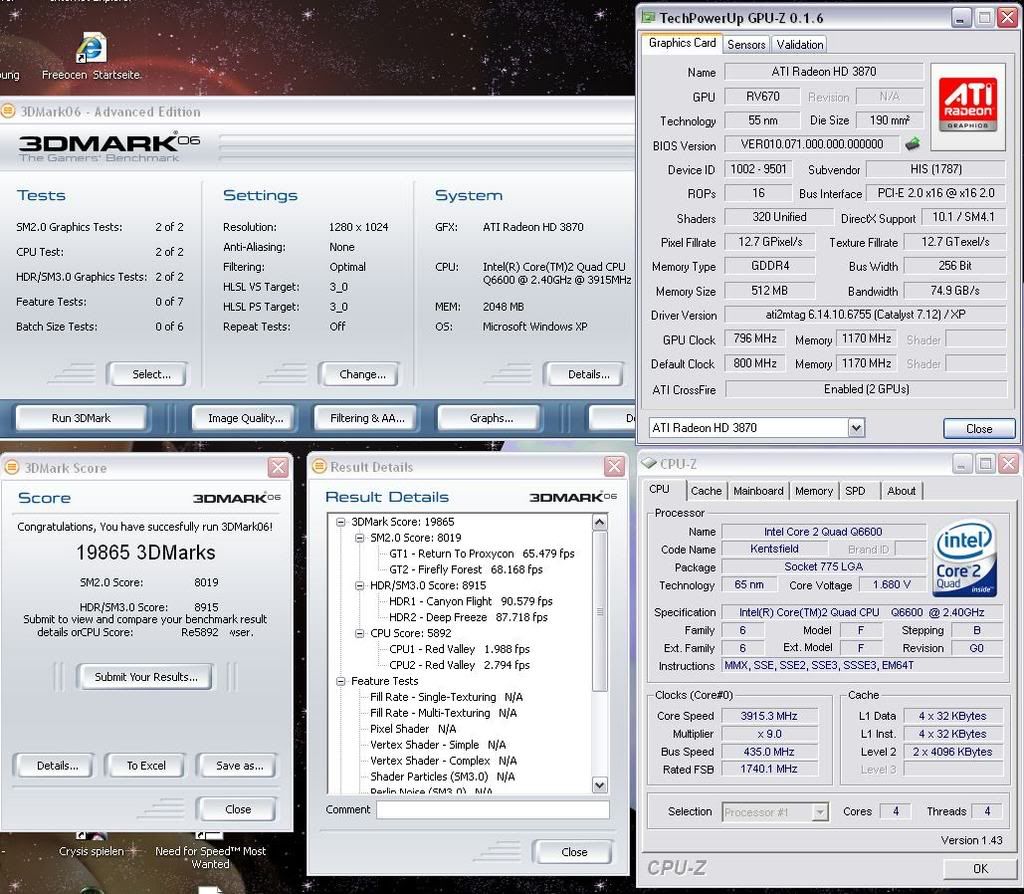Close Result Details using the title X

614,466
